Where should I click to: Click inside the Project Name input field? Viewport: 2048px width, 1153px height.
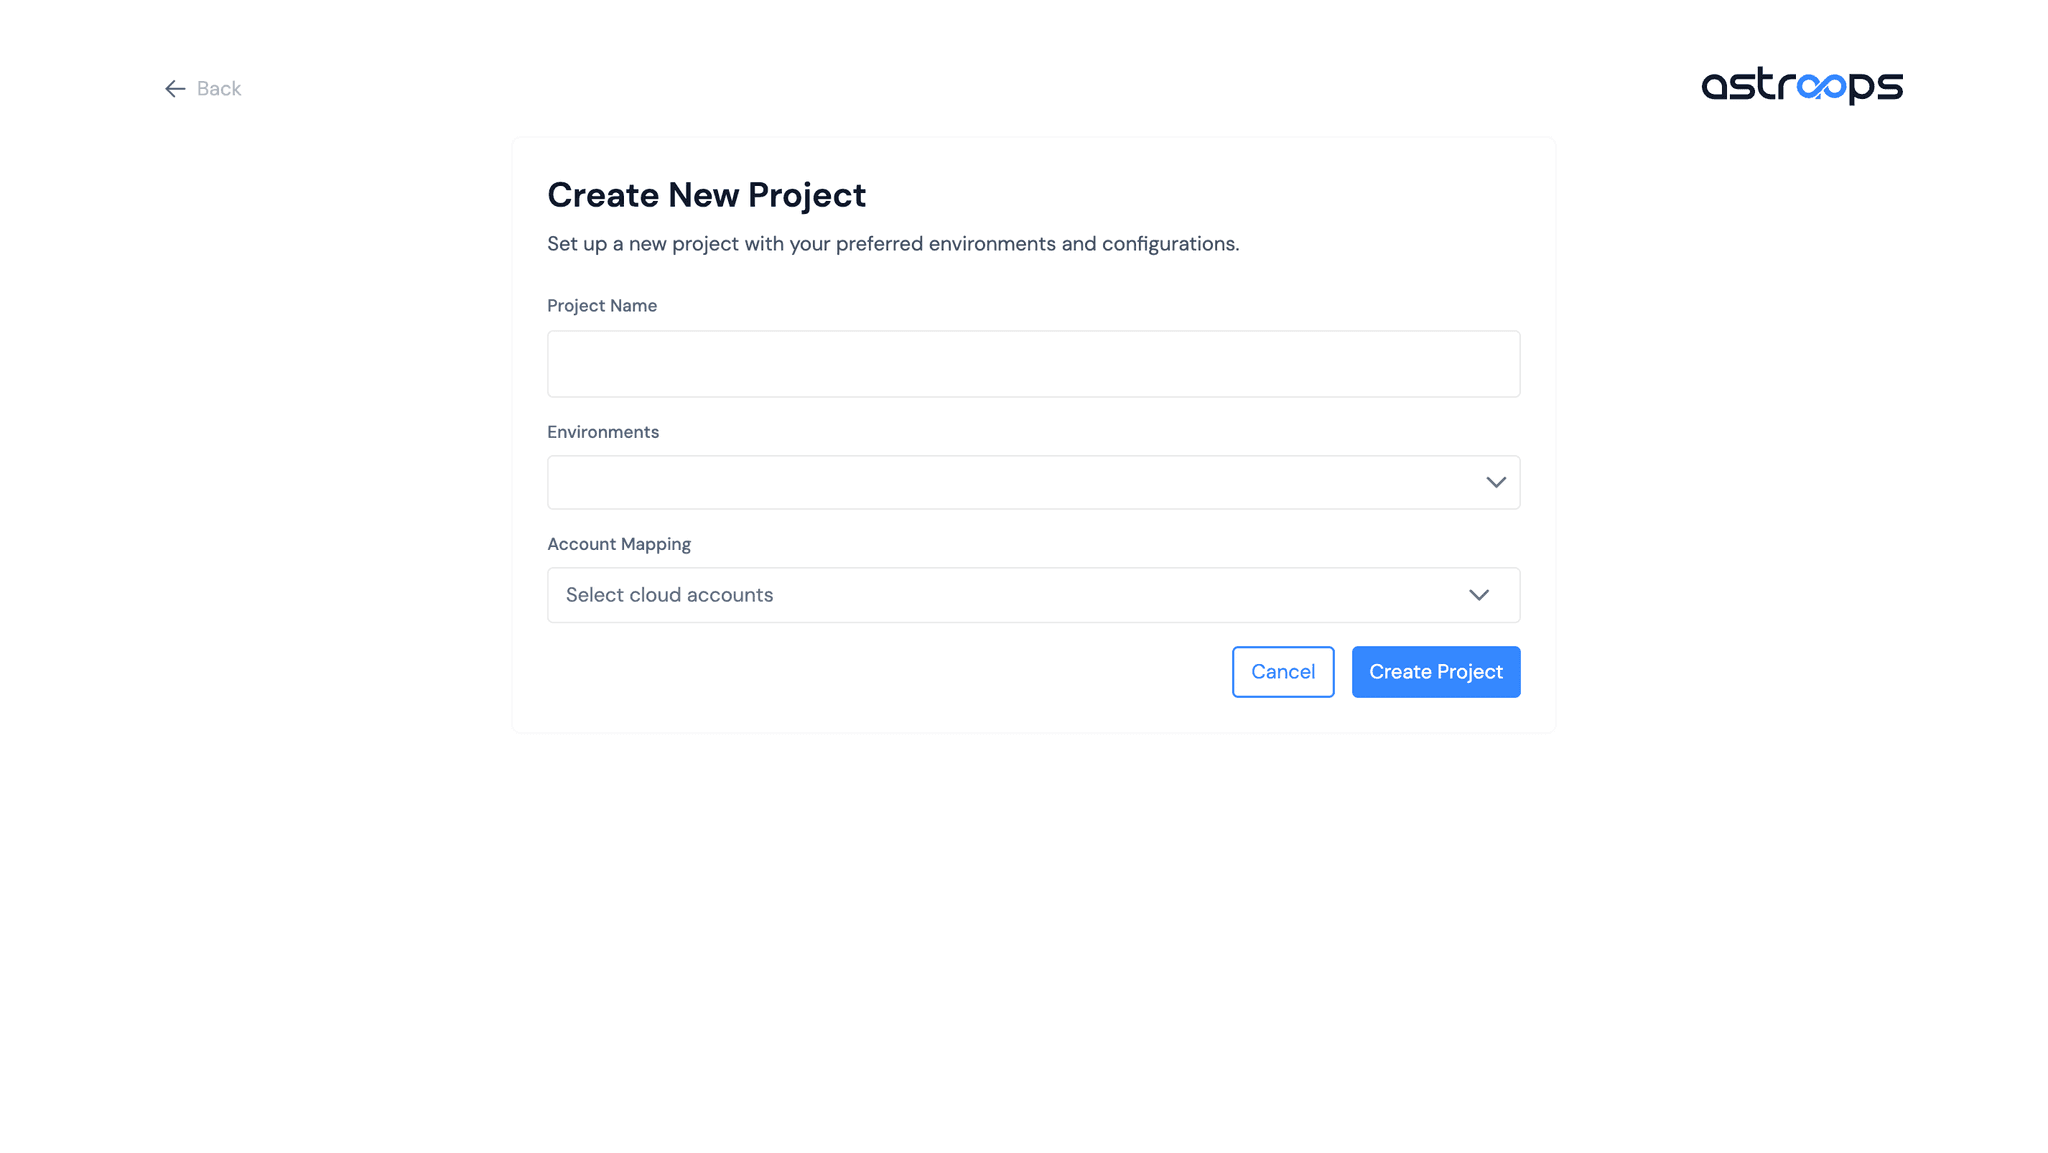1033,363
